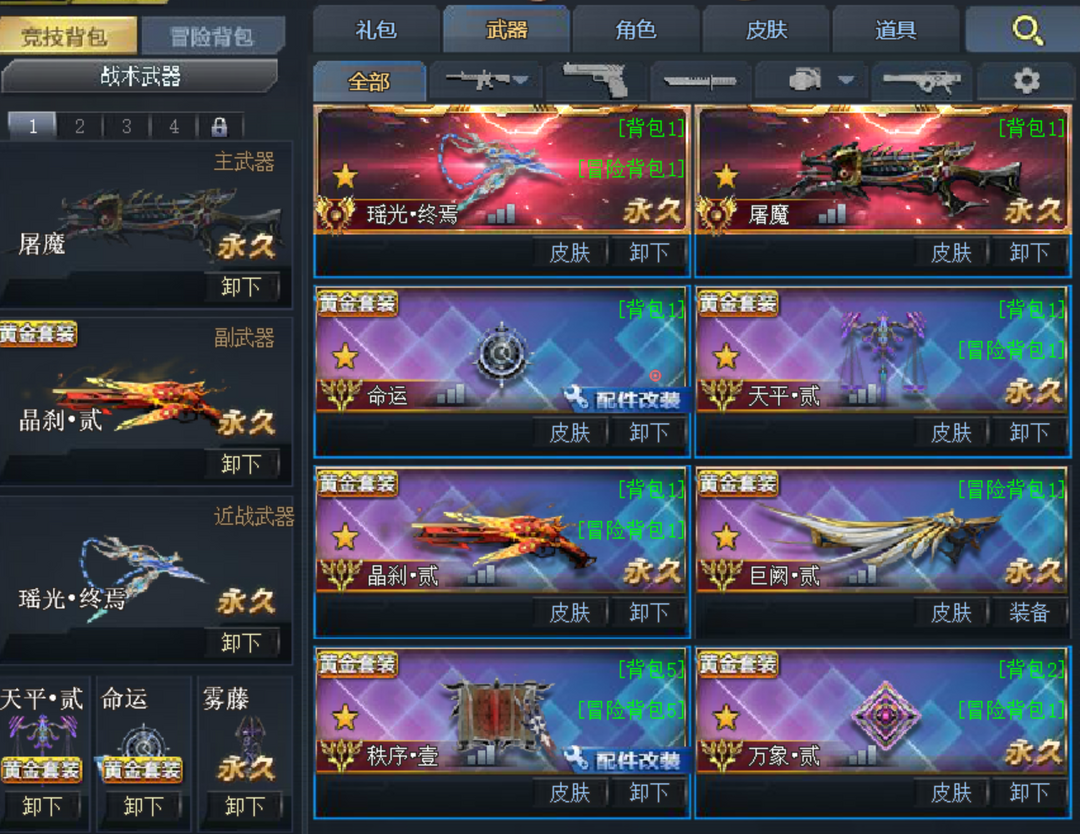This screenshot has height=834, width=1080.
Task: Switch to backpack slot 4
Action: [174, 126]
